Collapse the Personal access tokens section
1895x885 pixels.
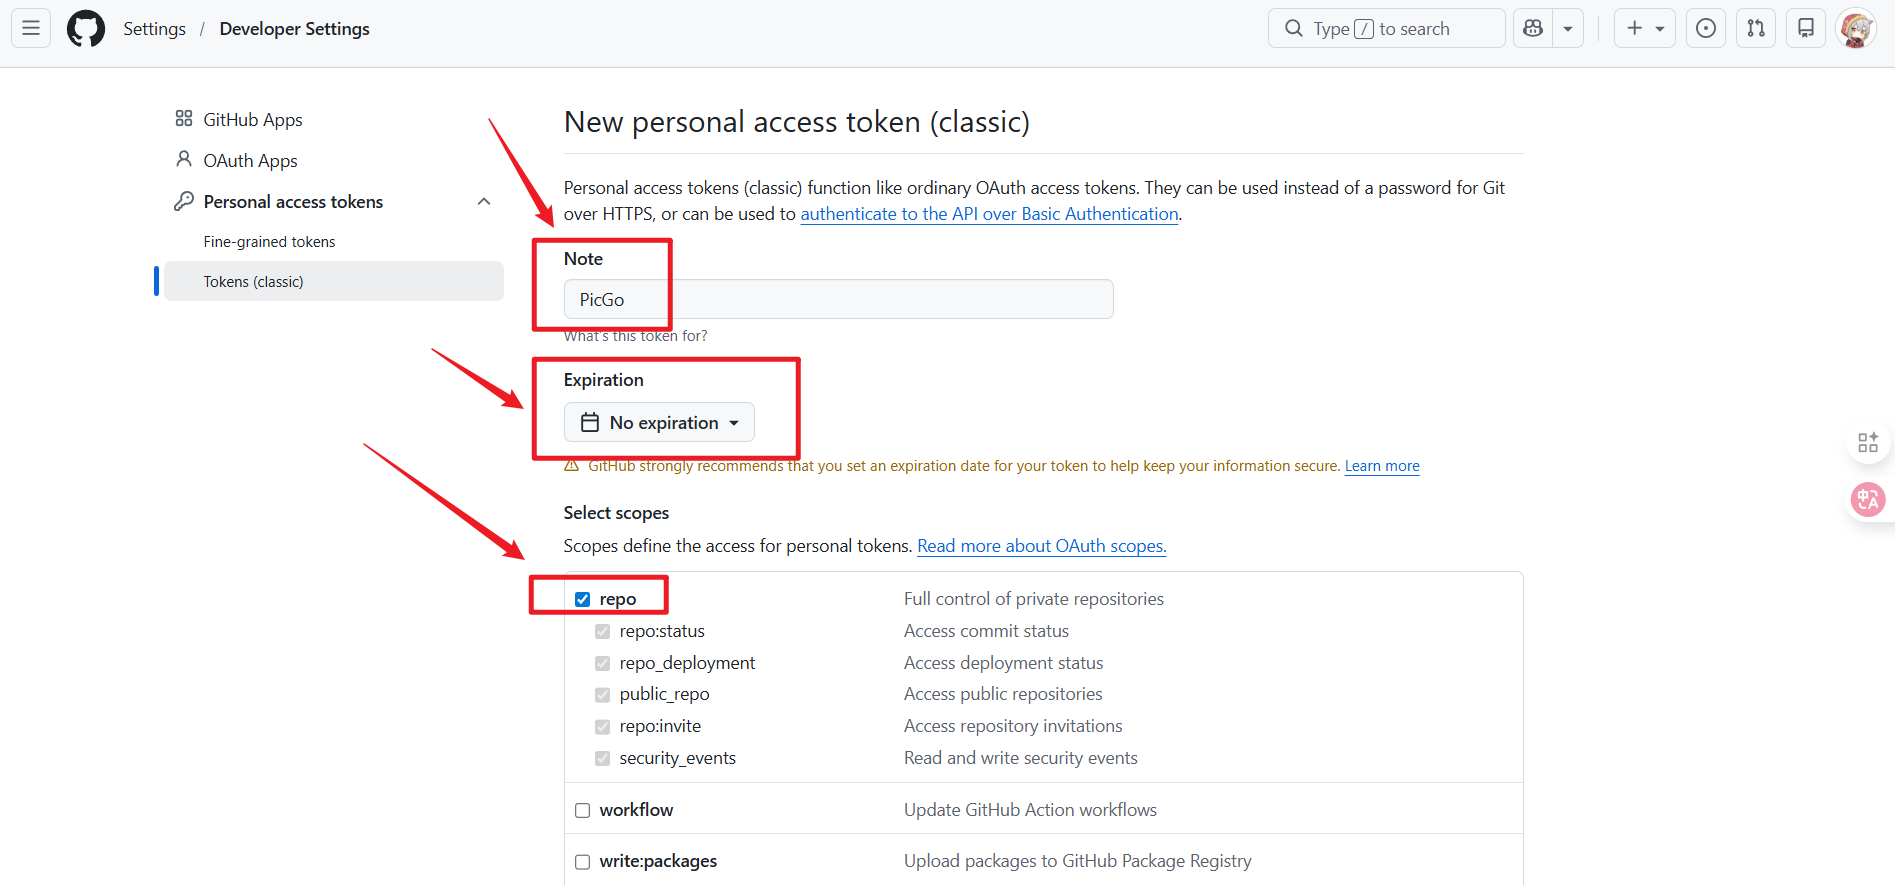[484, 202]
